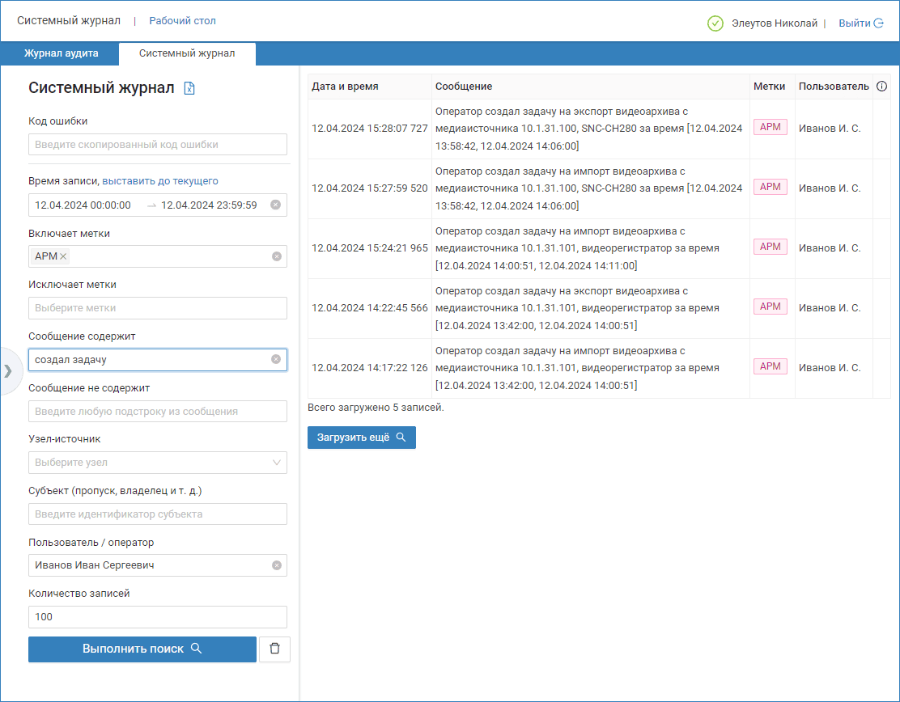The height and width of the screenshot is (702, 900).
Task: Reset filters with the trash icon
Action: 275,649
